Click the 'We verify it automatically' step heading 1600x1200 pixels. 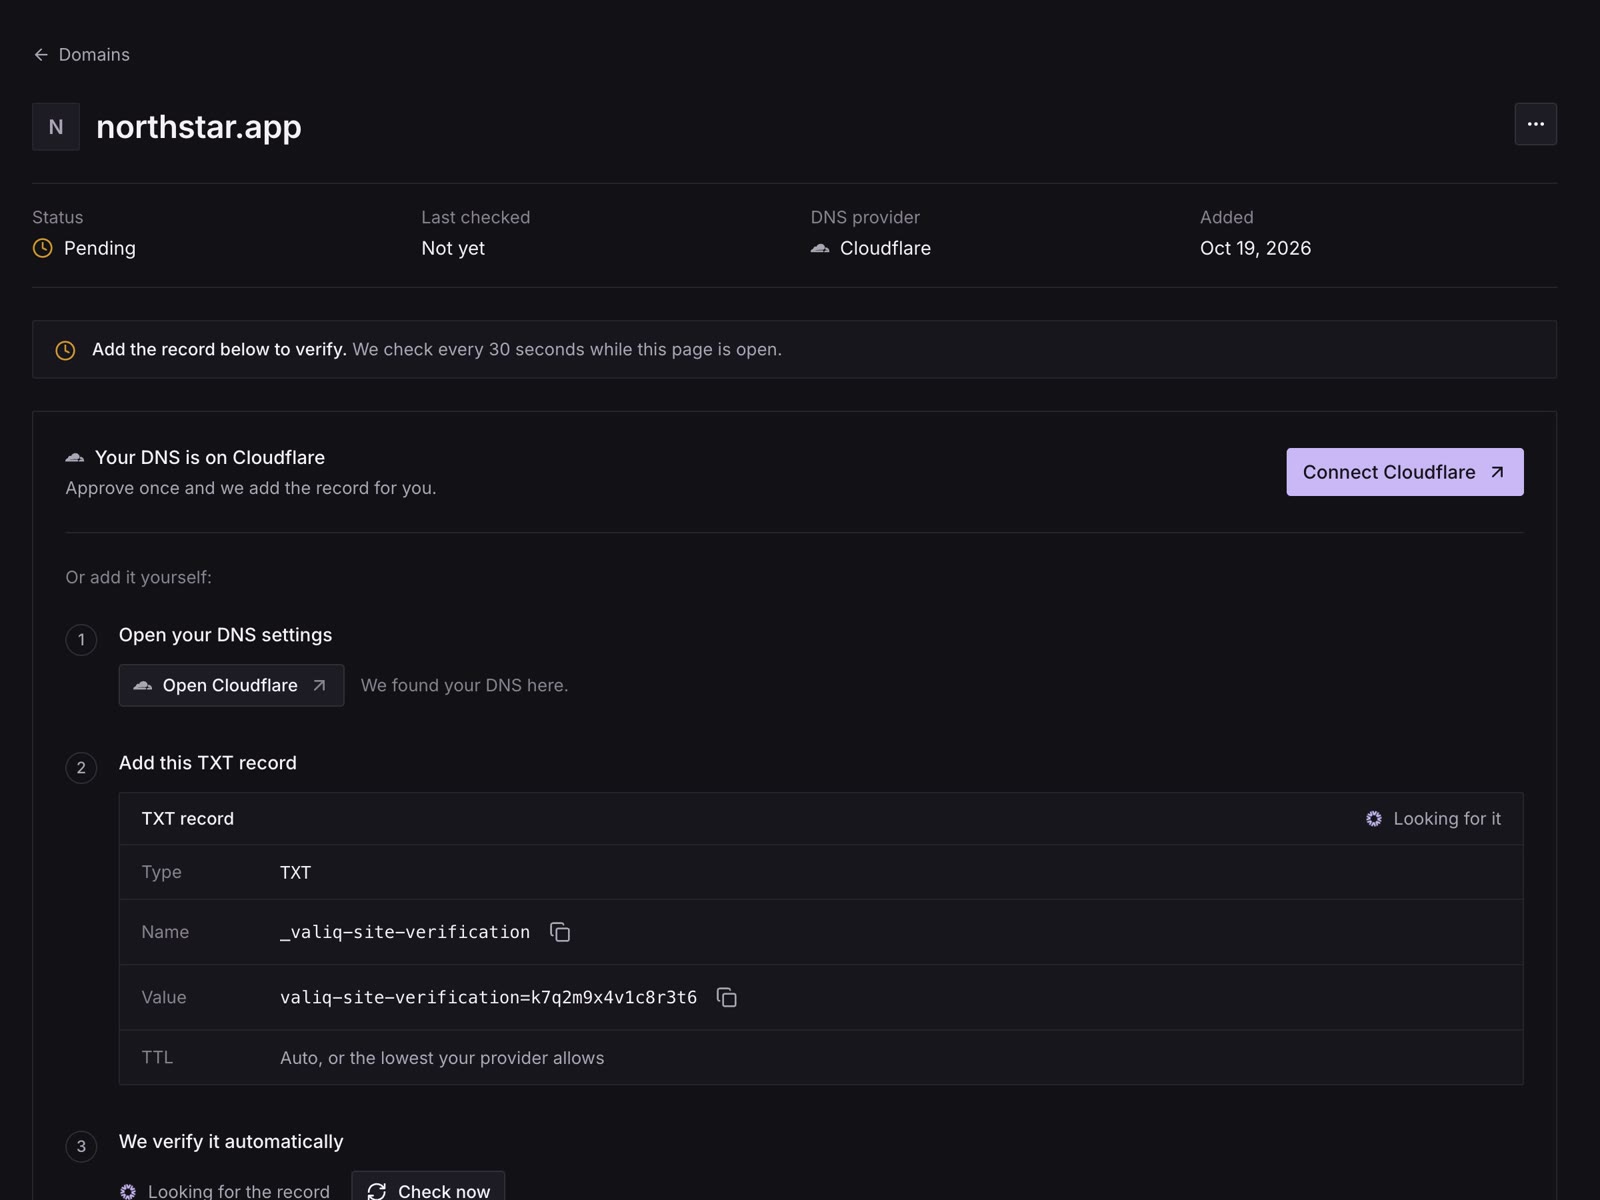(x=231, y=1142)
